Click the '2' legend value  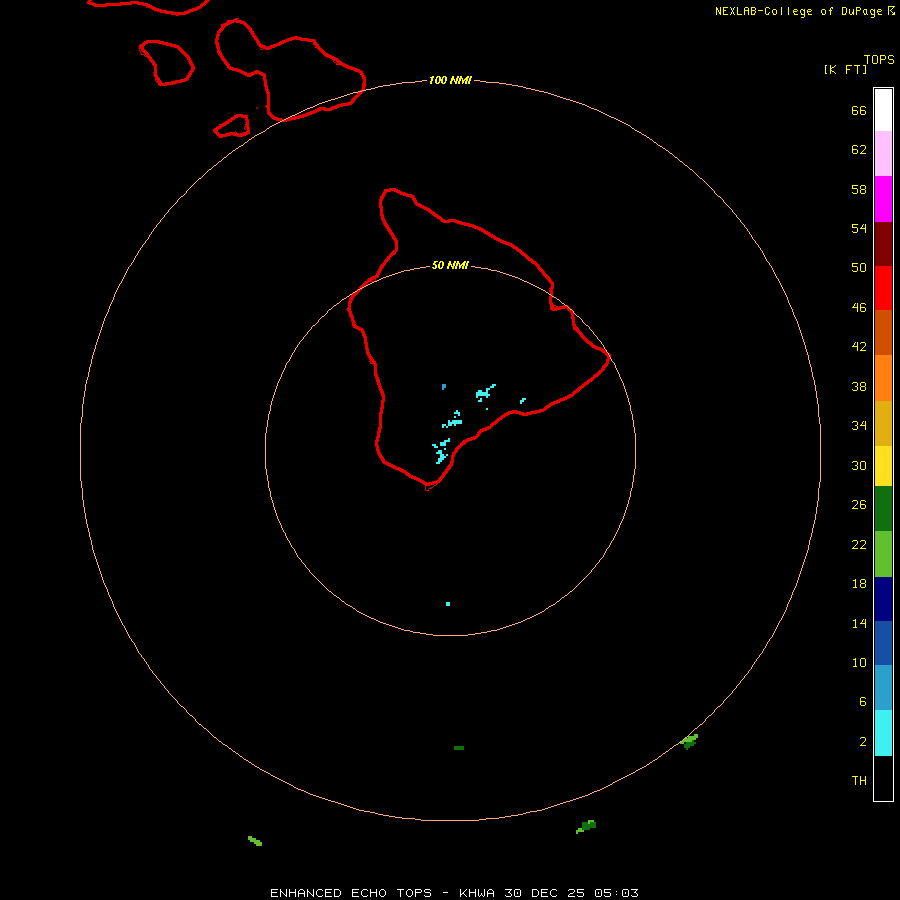point(863,742)
